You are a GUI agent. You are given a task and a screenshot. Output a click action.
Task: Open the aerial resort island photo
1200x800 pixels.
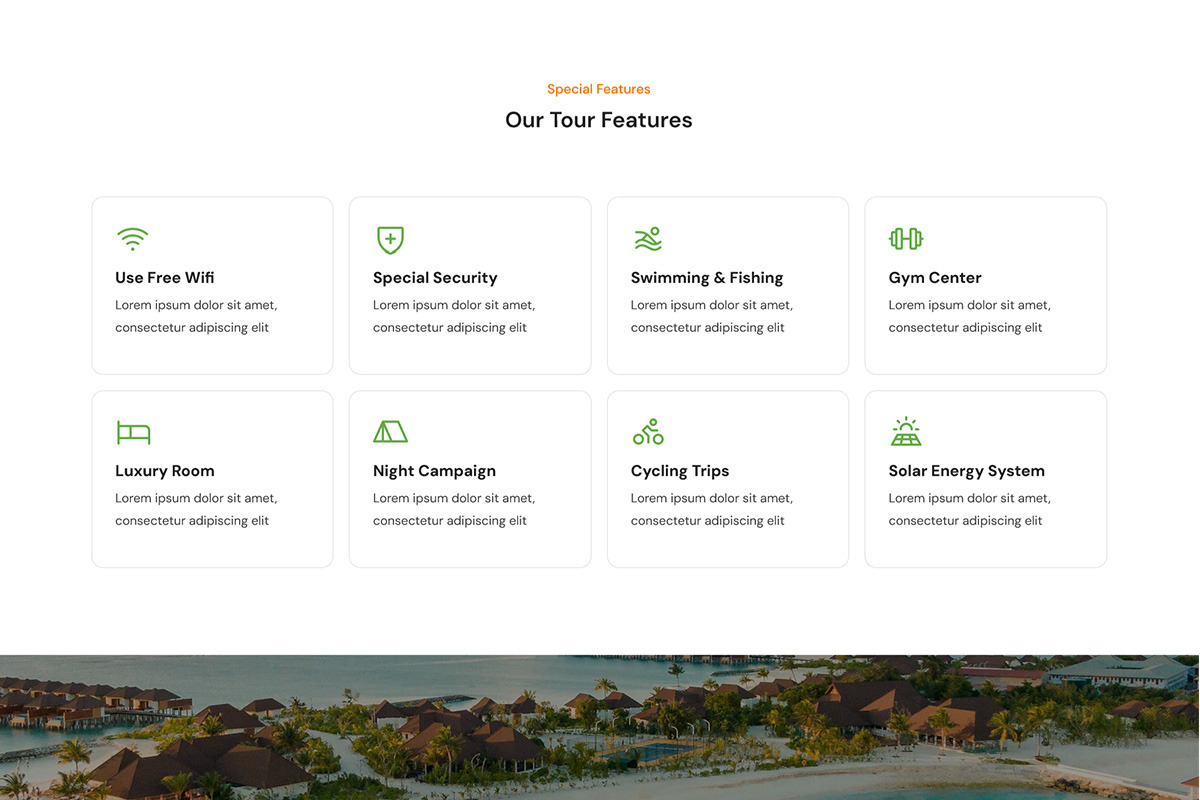tap(600, 727)
